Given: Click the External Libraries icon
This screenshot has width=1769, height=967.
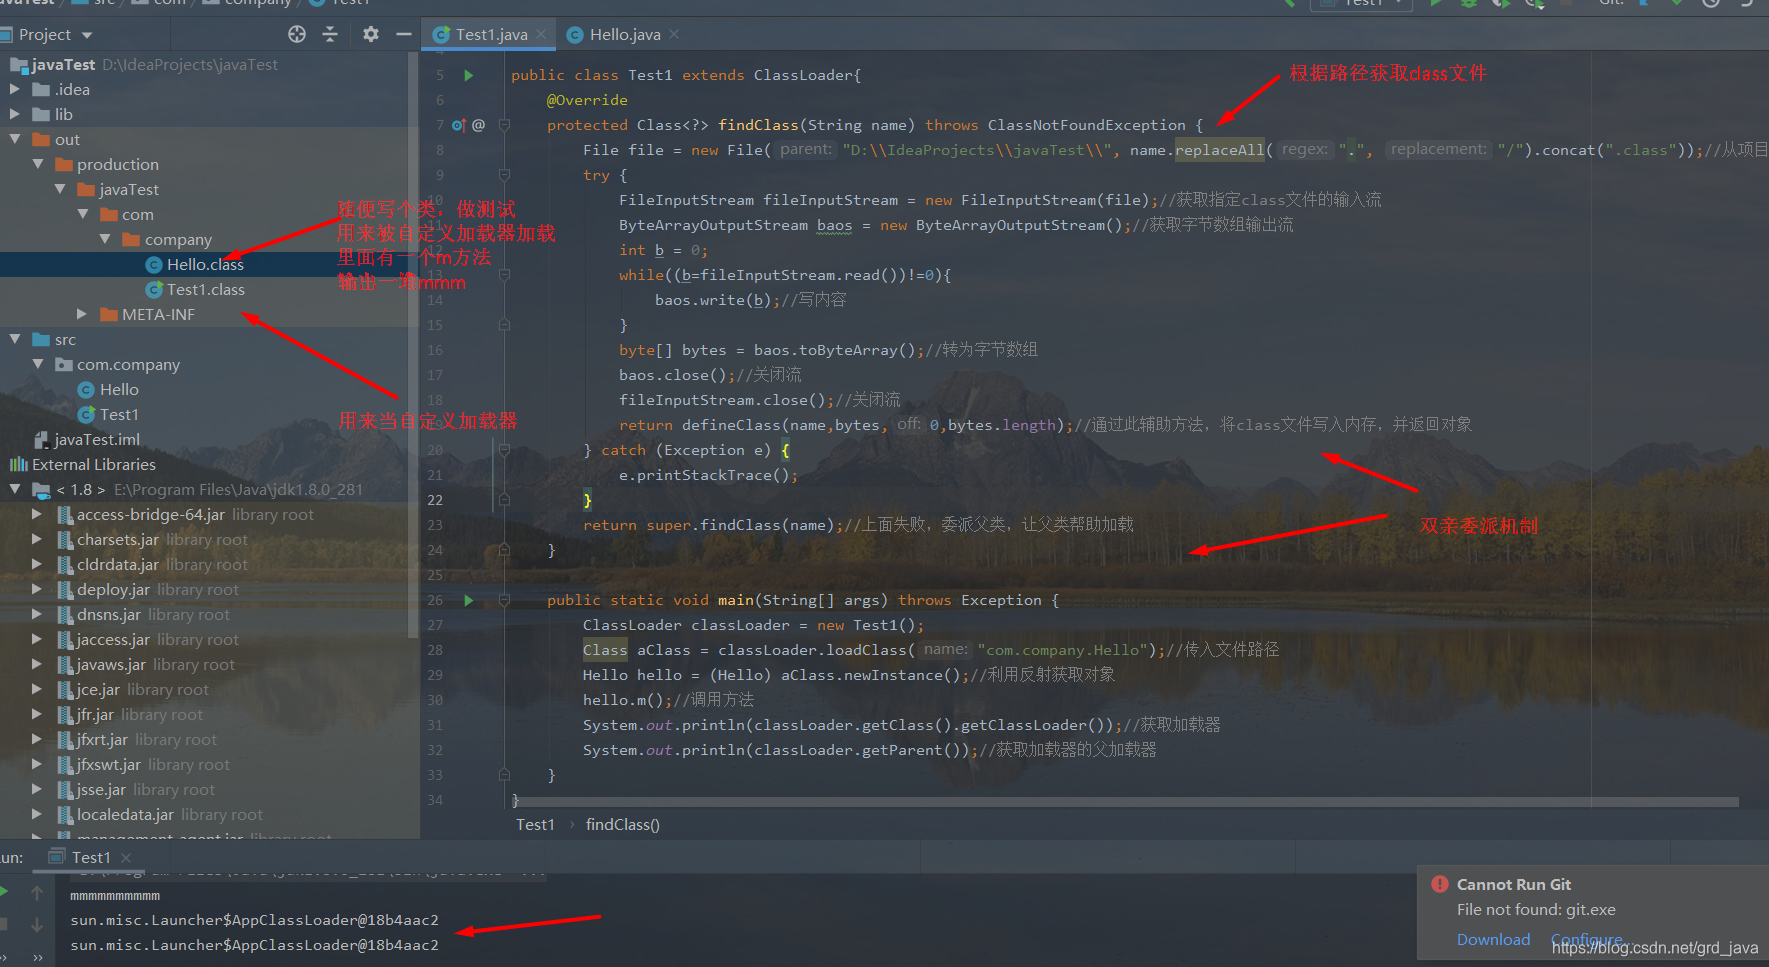Looking at the screenshot, I should 18,464.
